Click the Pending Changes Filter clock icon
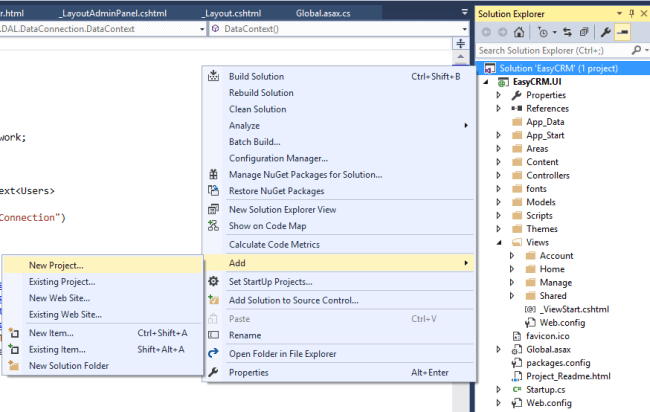Screen dimensions: 650x412 (542, 32)
